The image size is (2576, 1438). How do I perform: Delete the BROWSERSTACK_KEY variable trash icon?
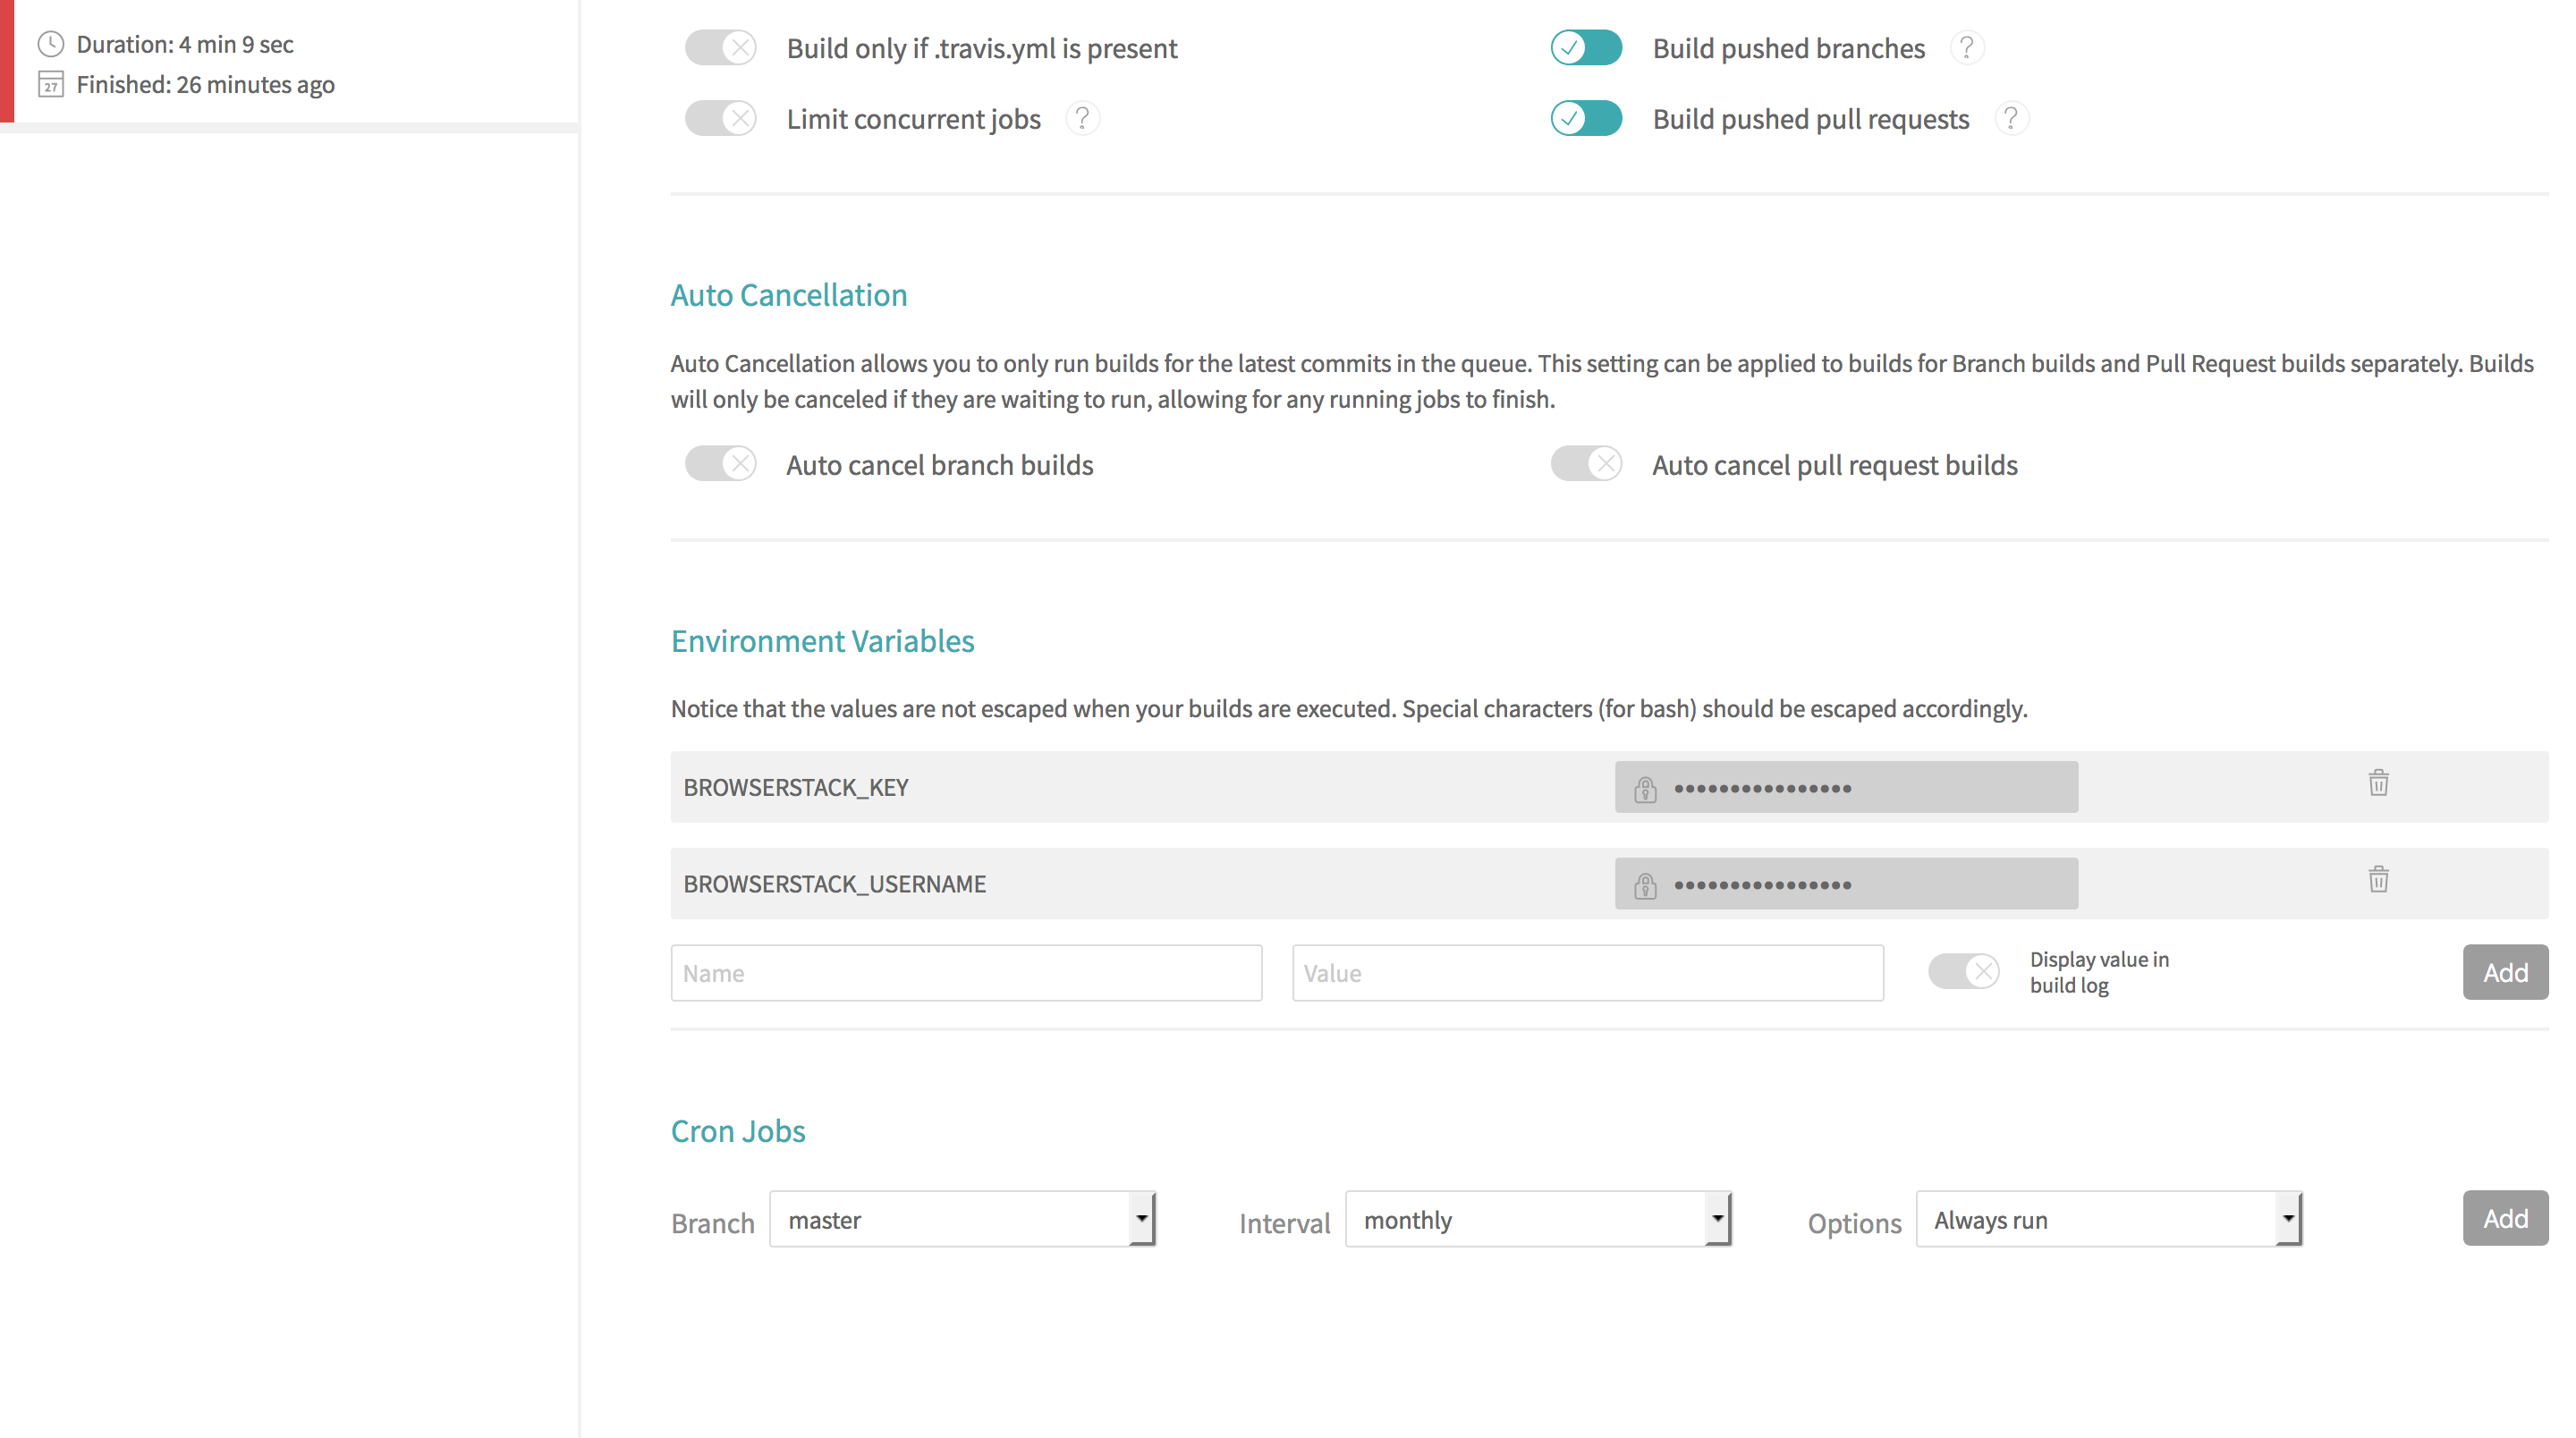(2378, 783)
